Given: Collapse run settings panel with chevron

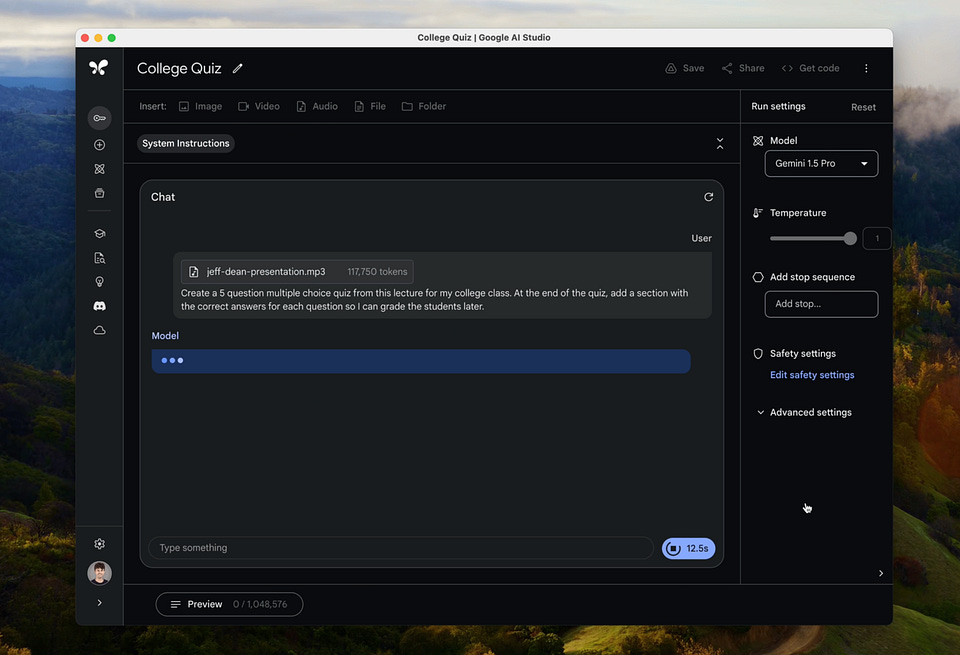Looking at the screenshot, I should (880, 574).
